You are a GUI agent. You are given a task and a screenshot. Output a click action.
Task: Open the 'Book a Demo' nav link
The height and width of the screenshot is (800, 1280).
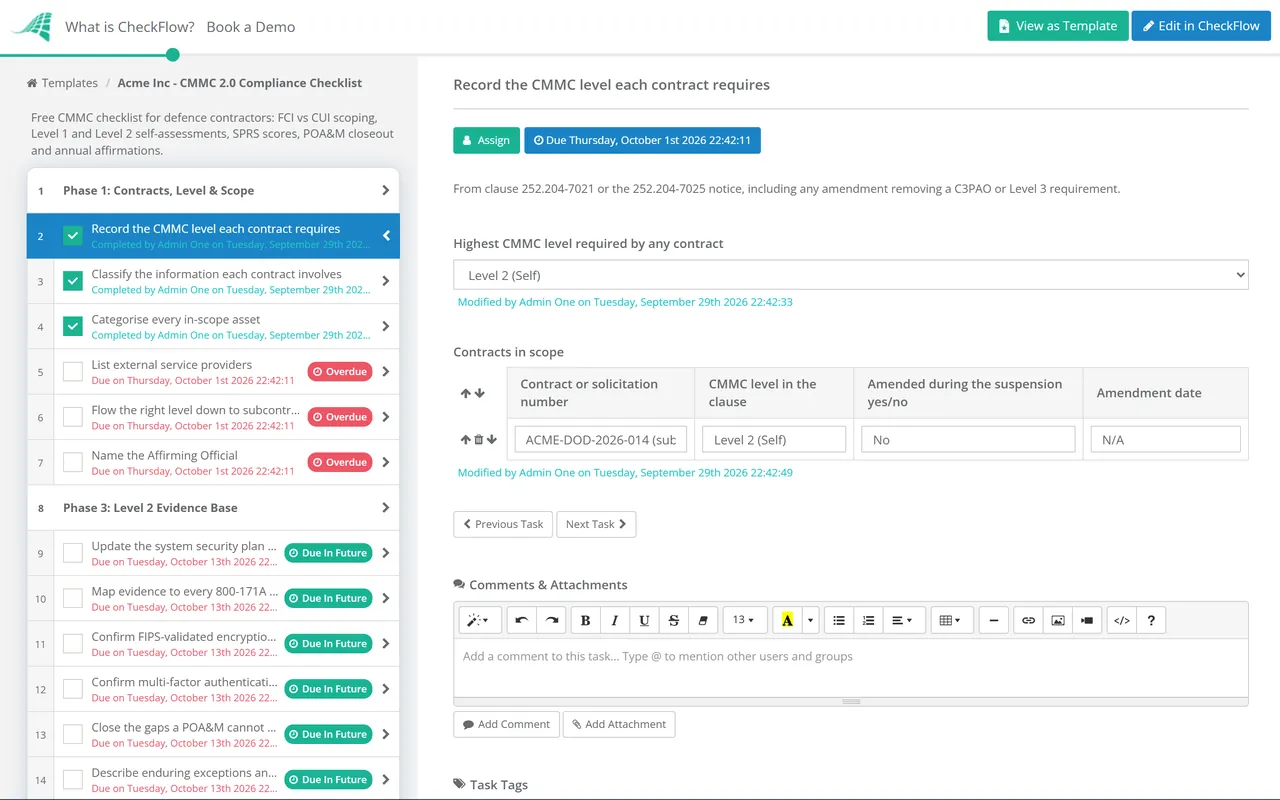point(251,27)
